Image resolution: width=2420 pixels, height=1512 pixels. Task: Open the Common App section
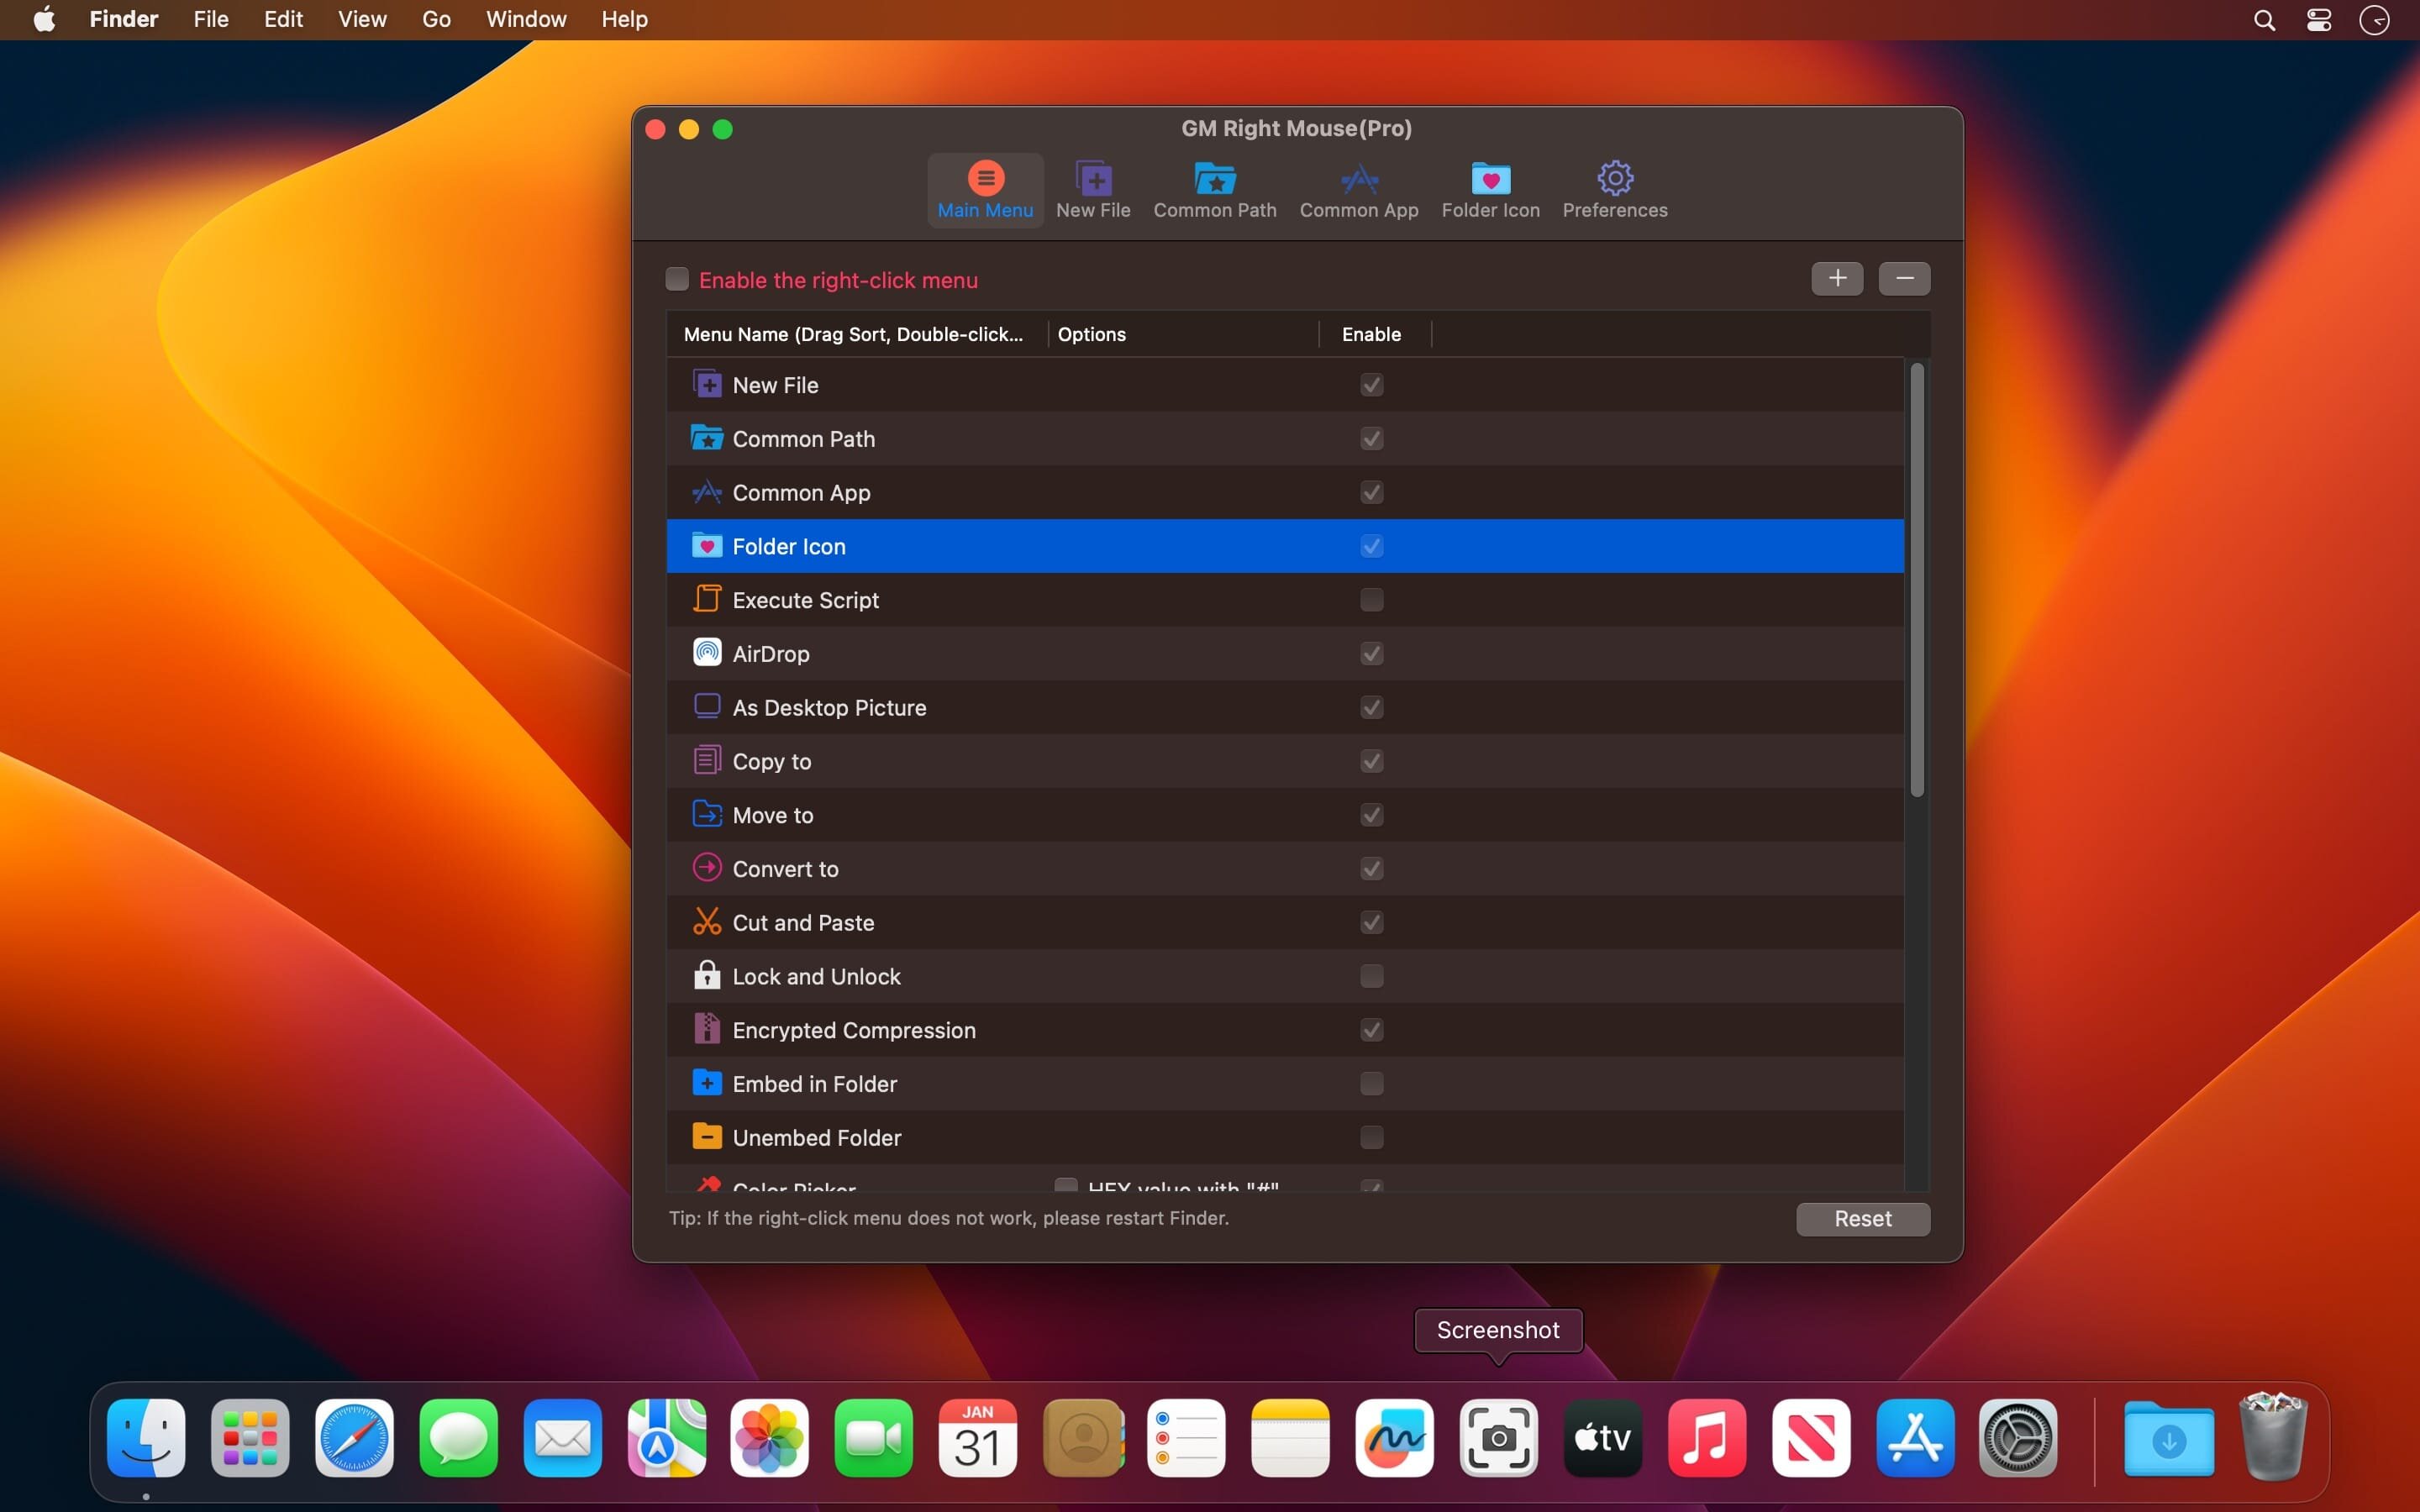click(1358, 190)
